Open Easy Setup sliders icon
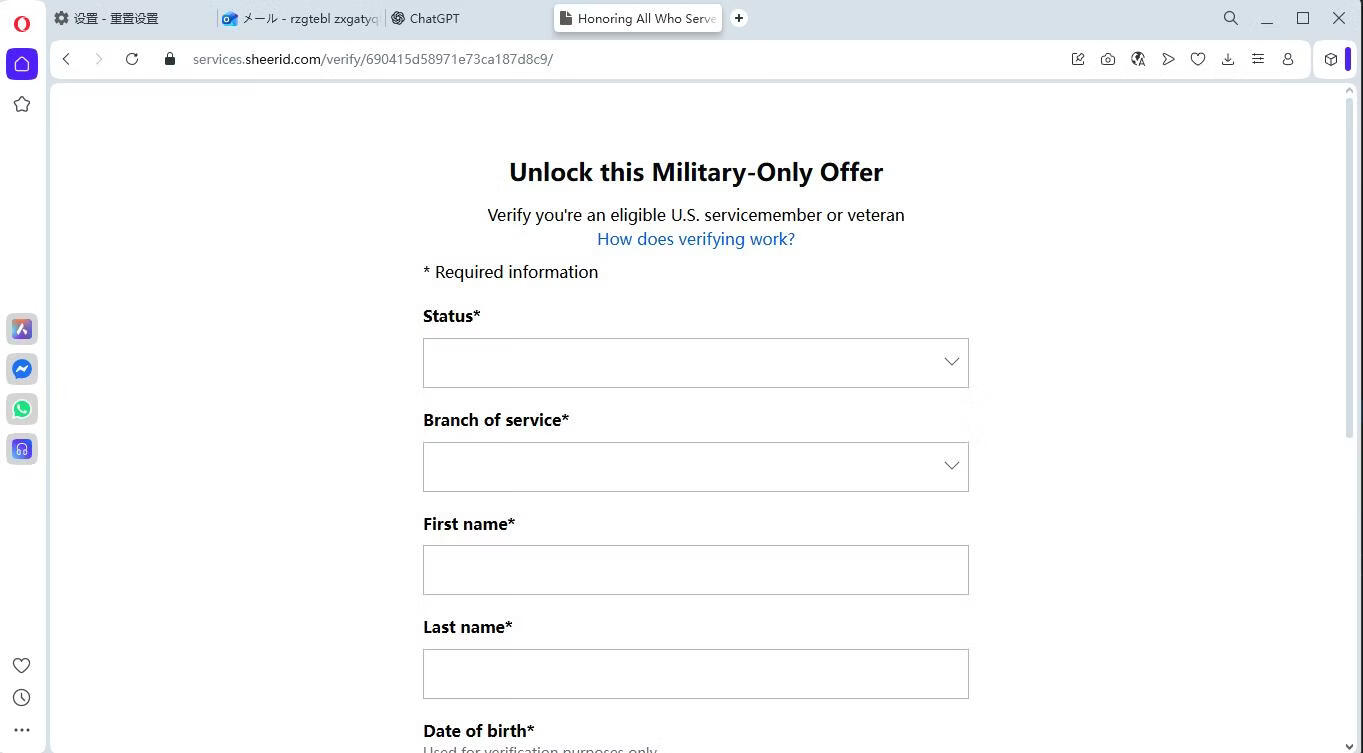Viewport: 1363px width, 753px height. tap(1258, 59)
